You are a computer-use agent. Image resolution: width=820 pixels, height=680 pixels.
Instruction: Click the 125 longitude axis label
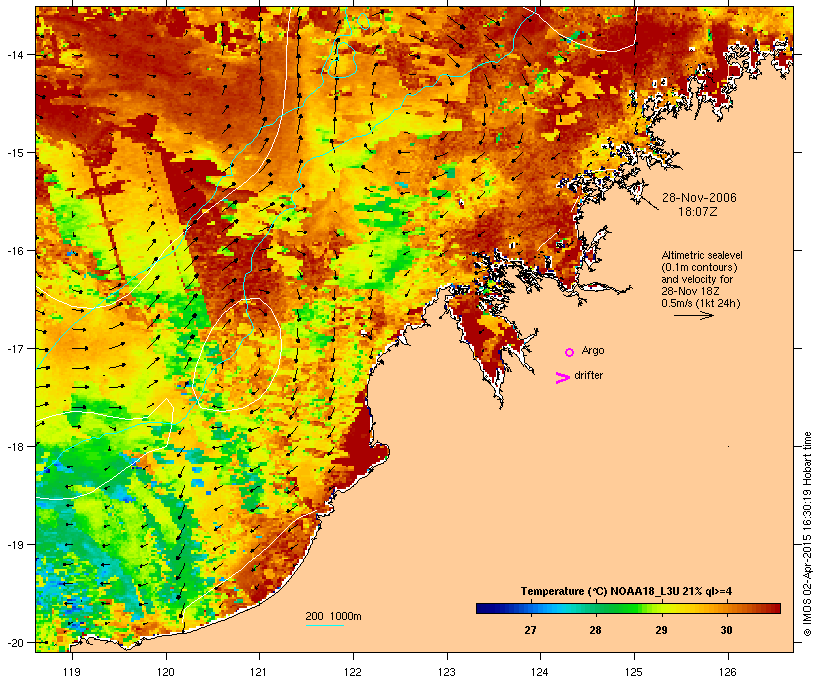pyautogui.click(x=634, y=672)
